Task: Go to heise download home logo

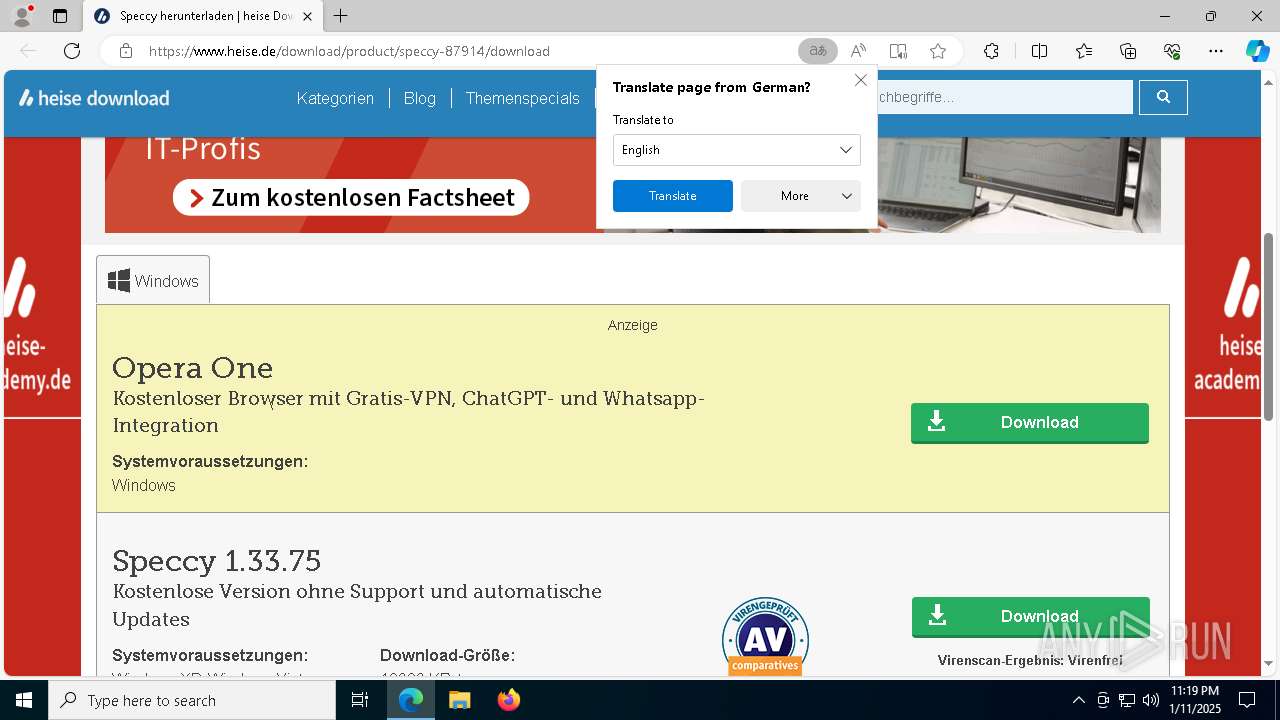Action: click(94, 98)
